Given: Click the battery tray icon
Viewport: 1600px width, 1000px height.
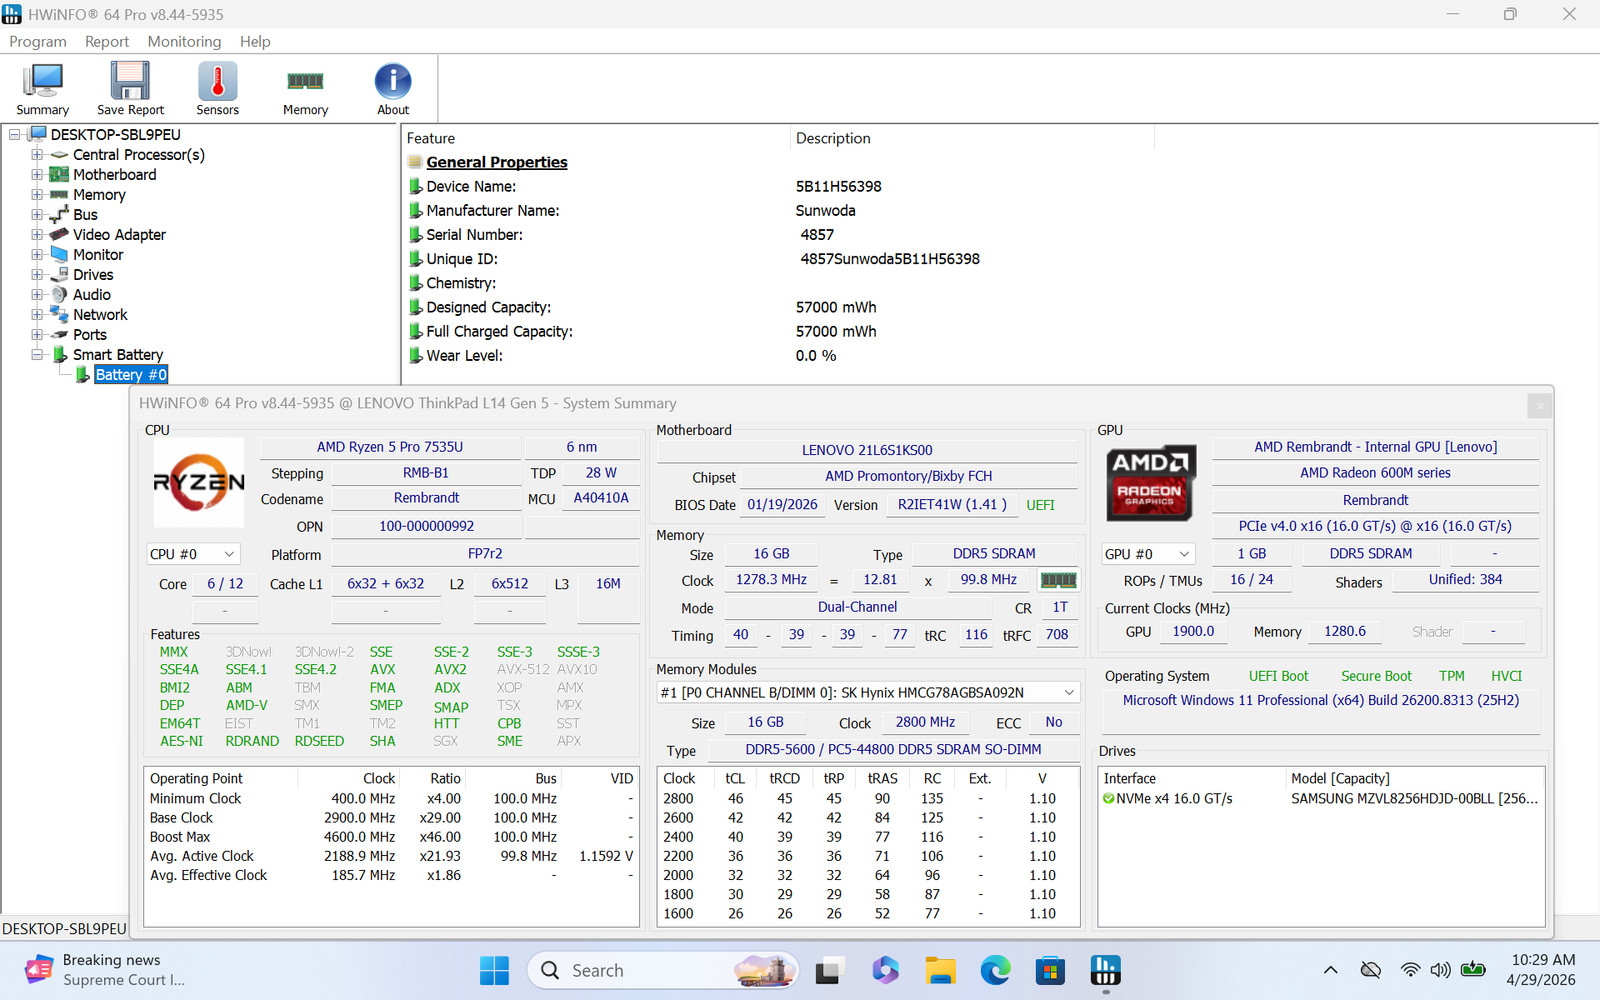Looking at the screenshot, I should click(x=1473, y=970).
